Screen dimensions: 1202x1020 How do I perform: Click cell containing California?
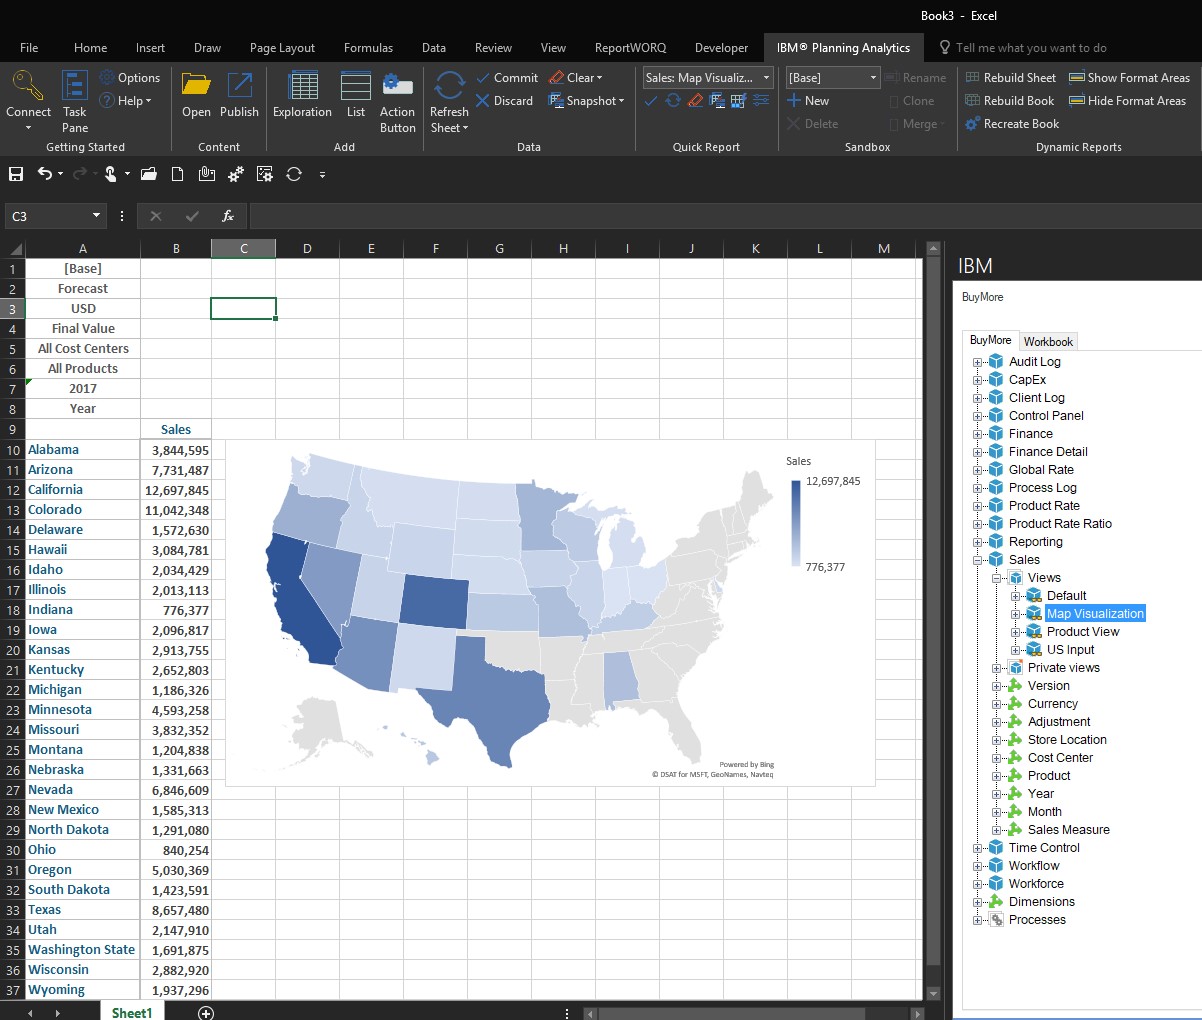click(x=83, y=490)
